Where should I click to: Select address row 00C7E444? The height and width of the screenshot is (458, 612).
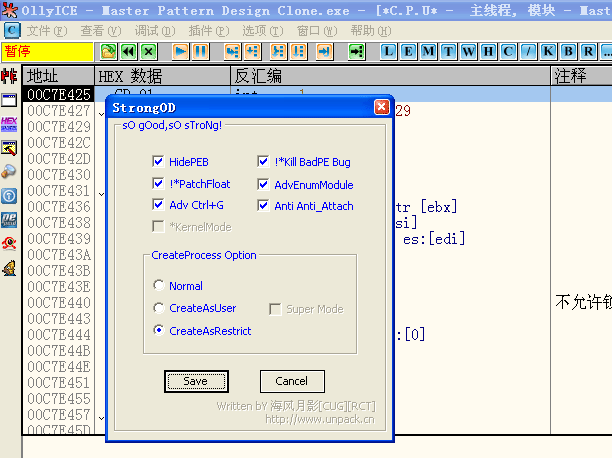tap(59, 335)
